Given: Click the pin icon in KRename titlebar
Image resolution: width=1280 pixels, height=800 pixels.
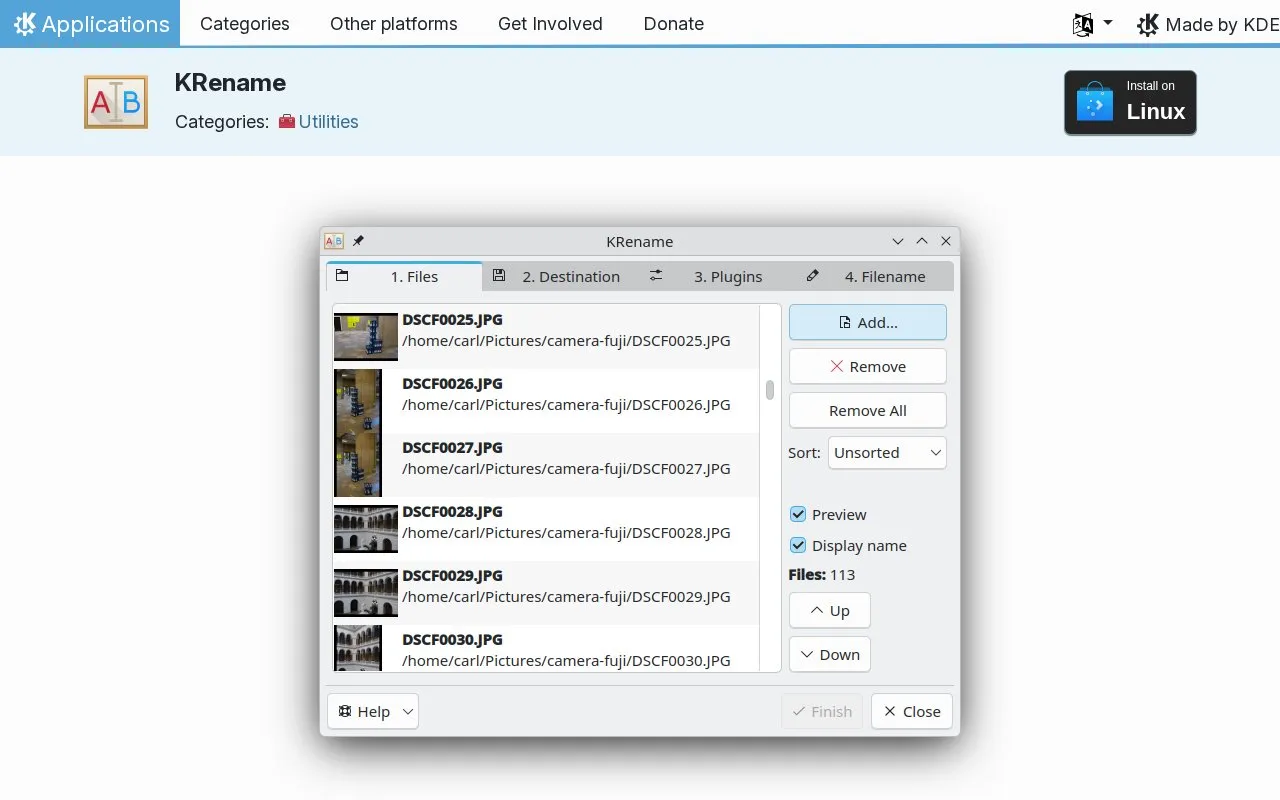Looking at the screenshot, I should tap(358, 241).
